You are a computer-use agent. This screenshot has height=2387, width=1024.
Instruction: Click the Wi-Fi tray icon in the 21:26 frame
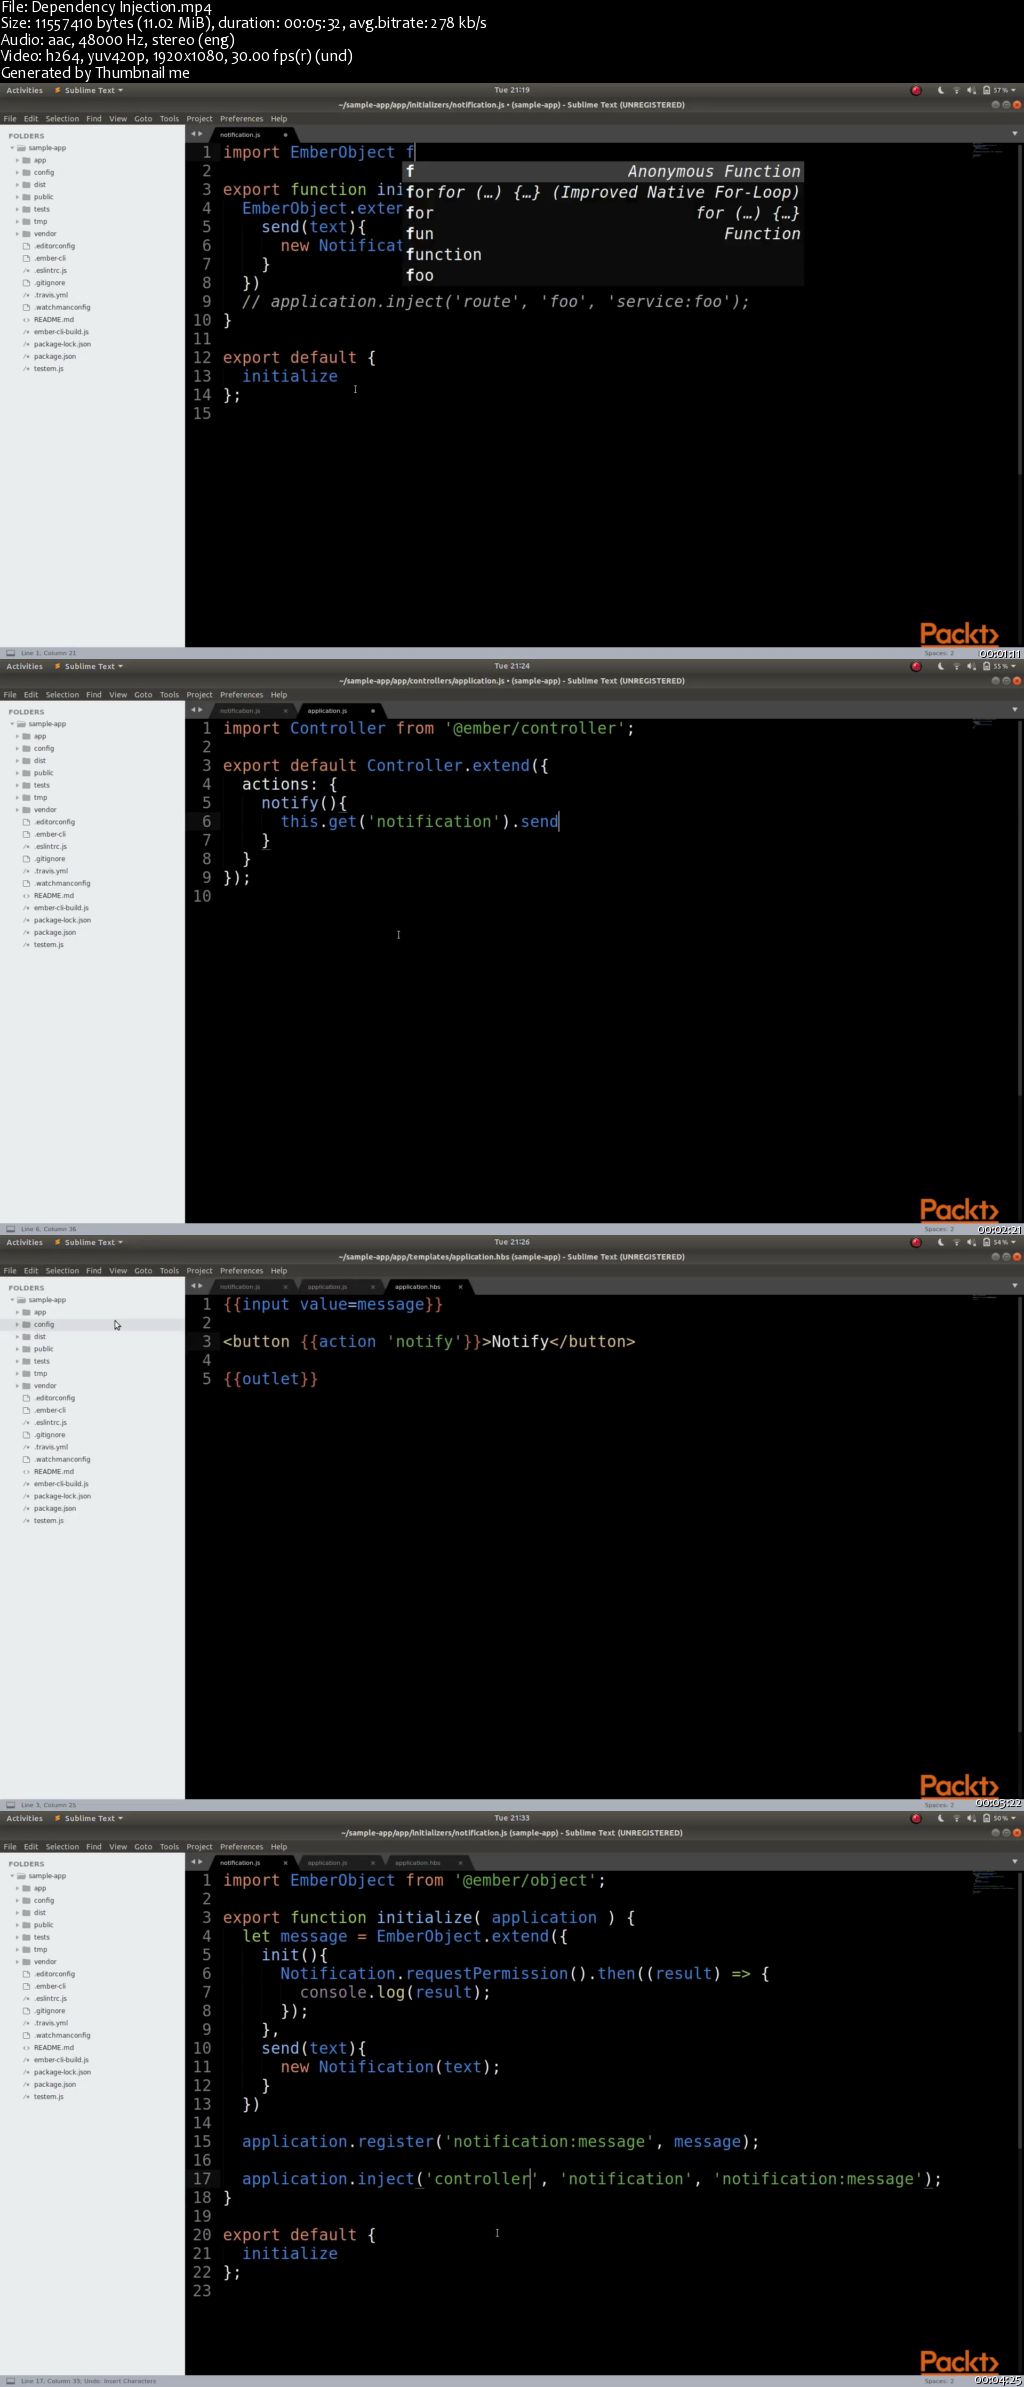[956, 1242]
